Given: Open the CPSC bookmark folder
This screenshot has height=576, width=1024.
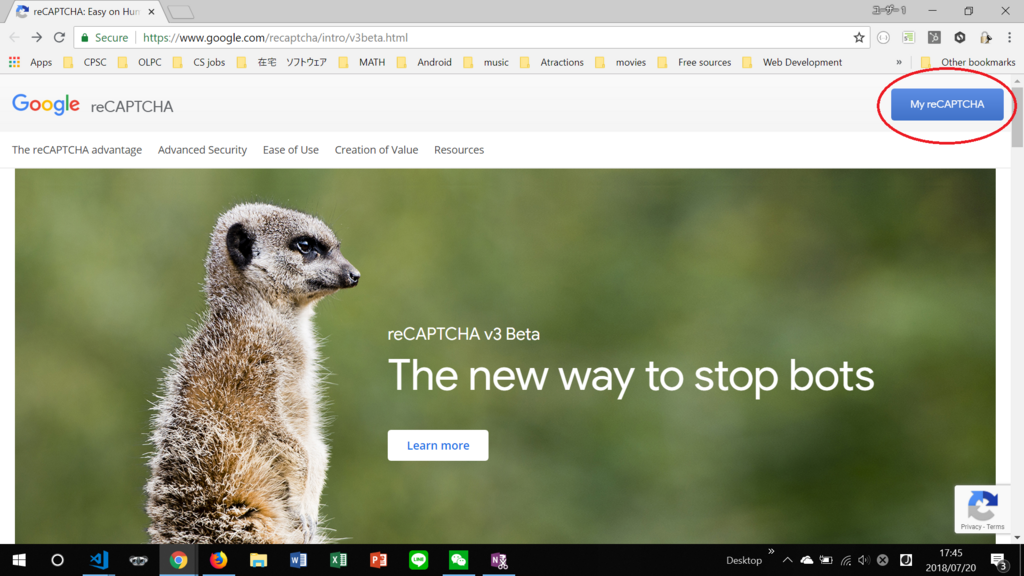Looking at the screenshot, I should (87, 62).
